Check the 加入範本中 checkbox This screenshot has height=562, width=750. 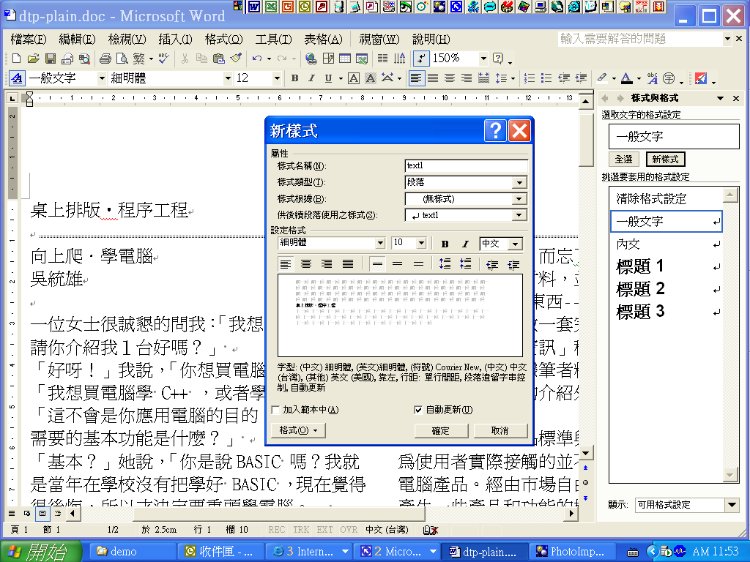point(275,410)
